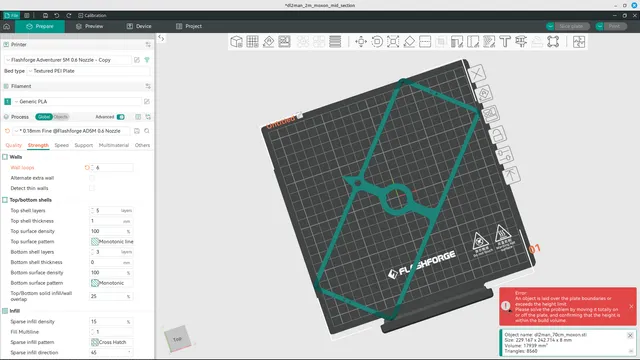The image size is (640, 360).
Task: Click the Redo icon
Action: 69,16
